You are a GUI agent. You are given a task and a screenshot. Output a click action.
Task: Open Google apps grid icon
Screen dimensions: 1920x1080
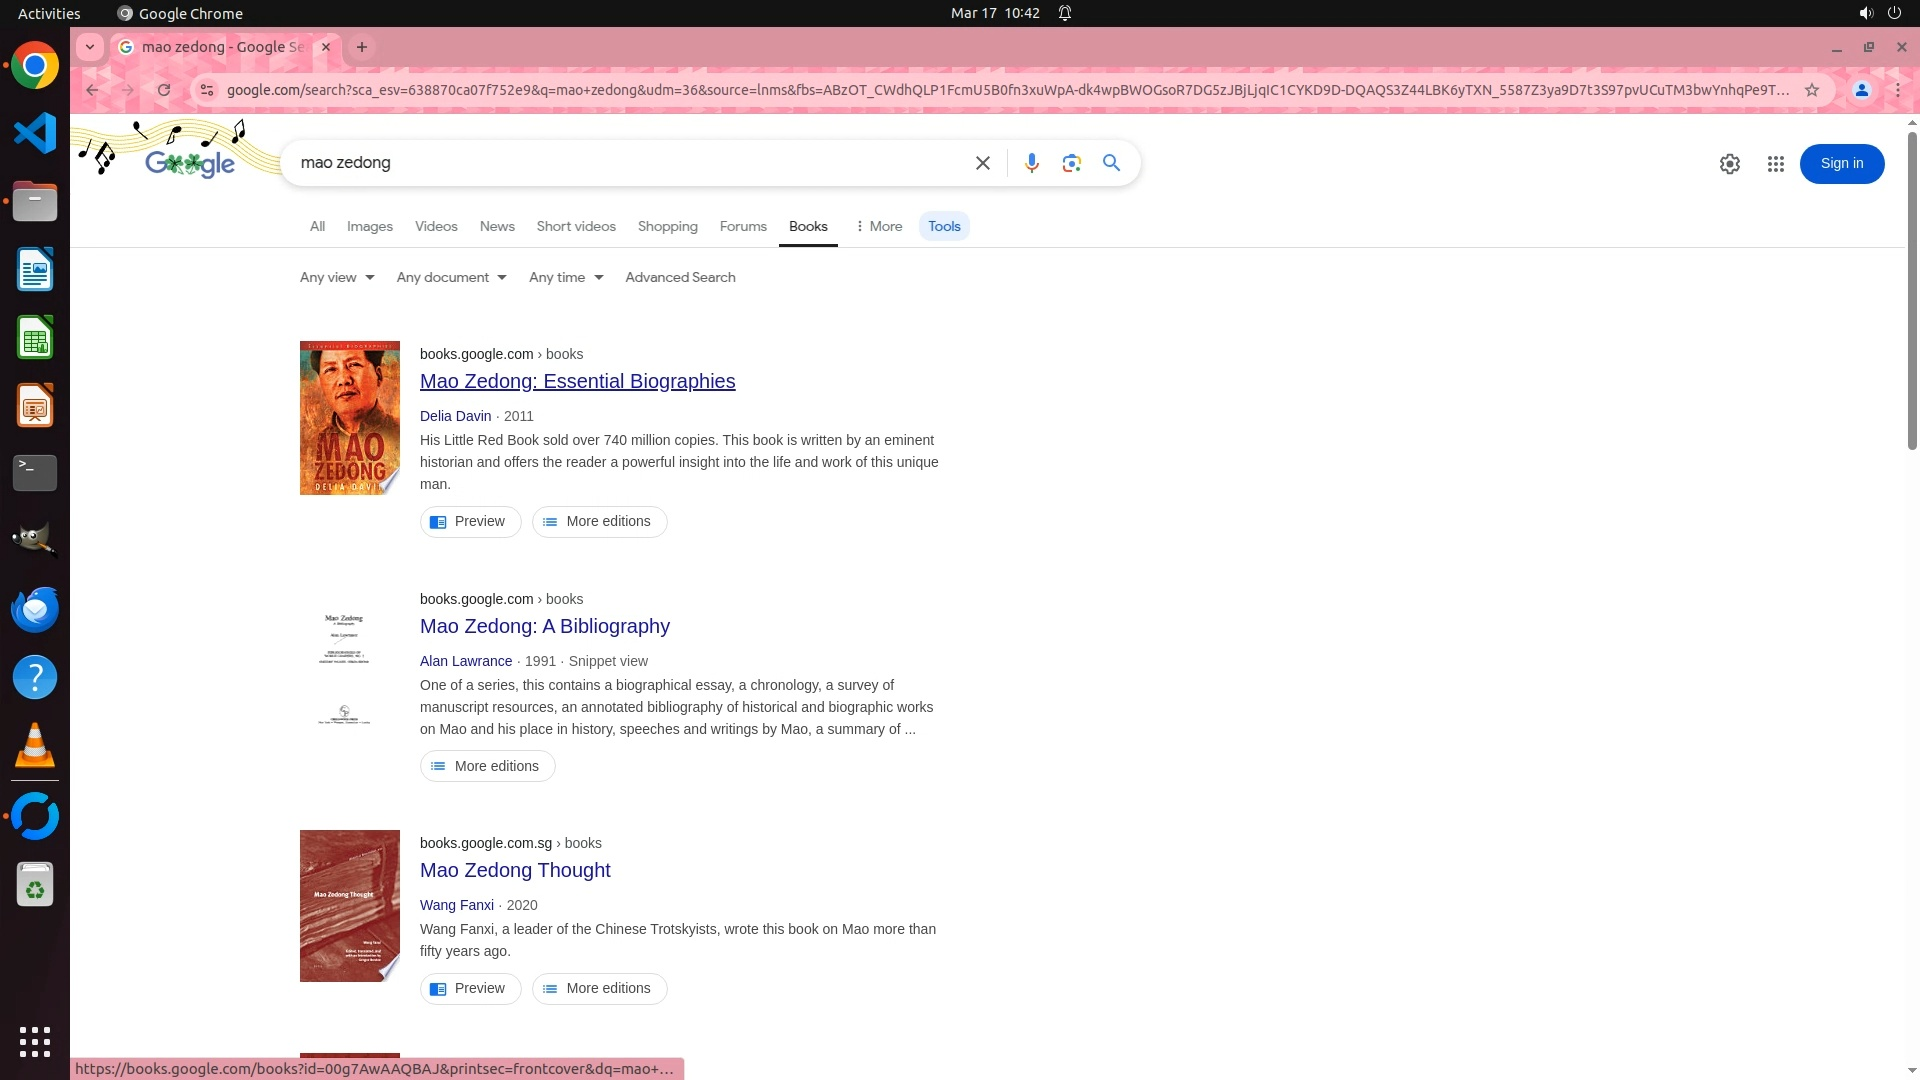[x=1775, y=164]
